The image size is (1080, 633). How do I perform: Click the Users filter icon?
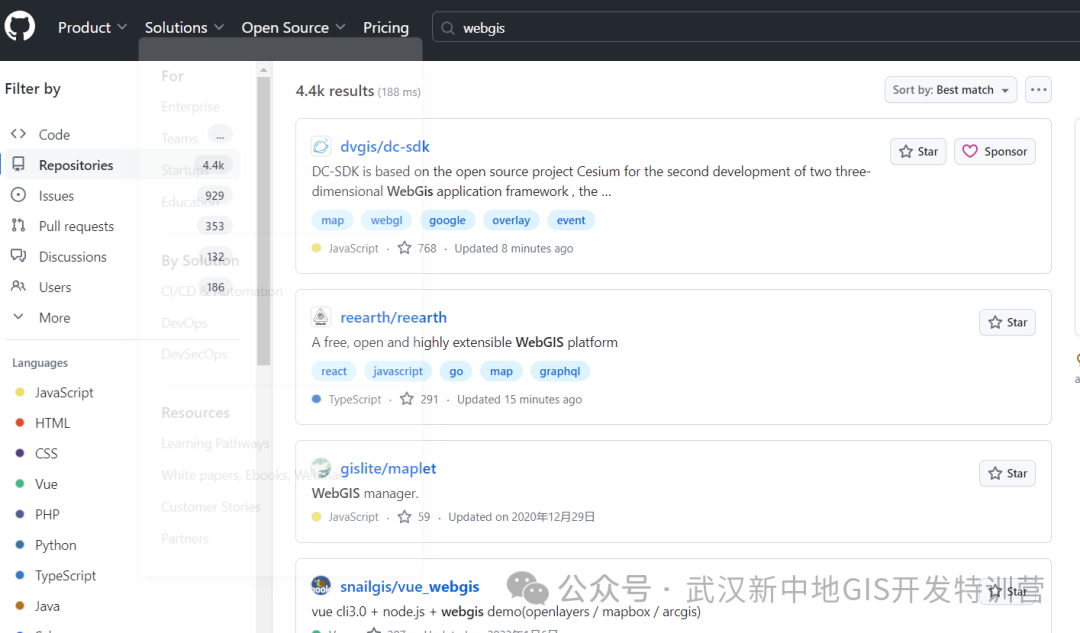[19, 286]
